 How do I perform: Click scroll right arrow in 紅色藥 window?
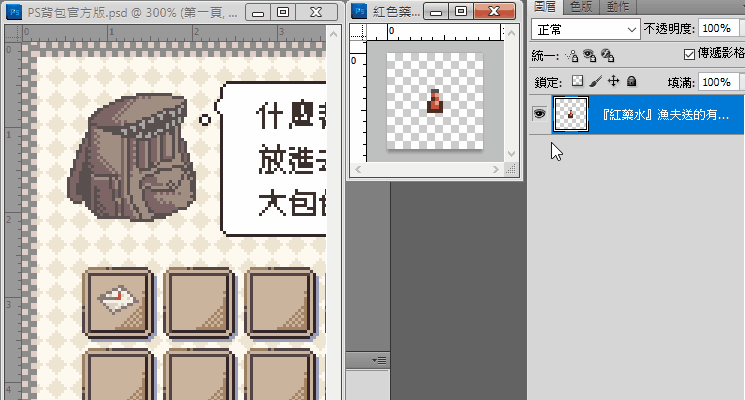[x=496, y=169]
